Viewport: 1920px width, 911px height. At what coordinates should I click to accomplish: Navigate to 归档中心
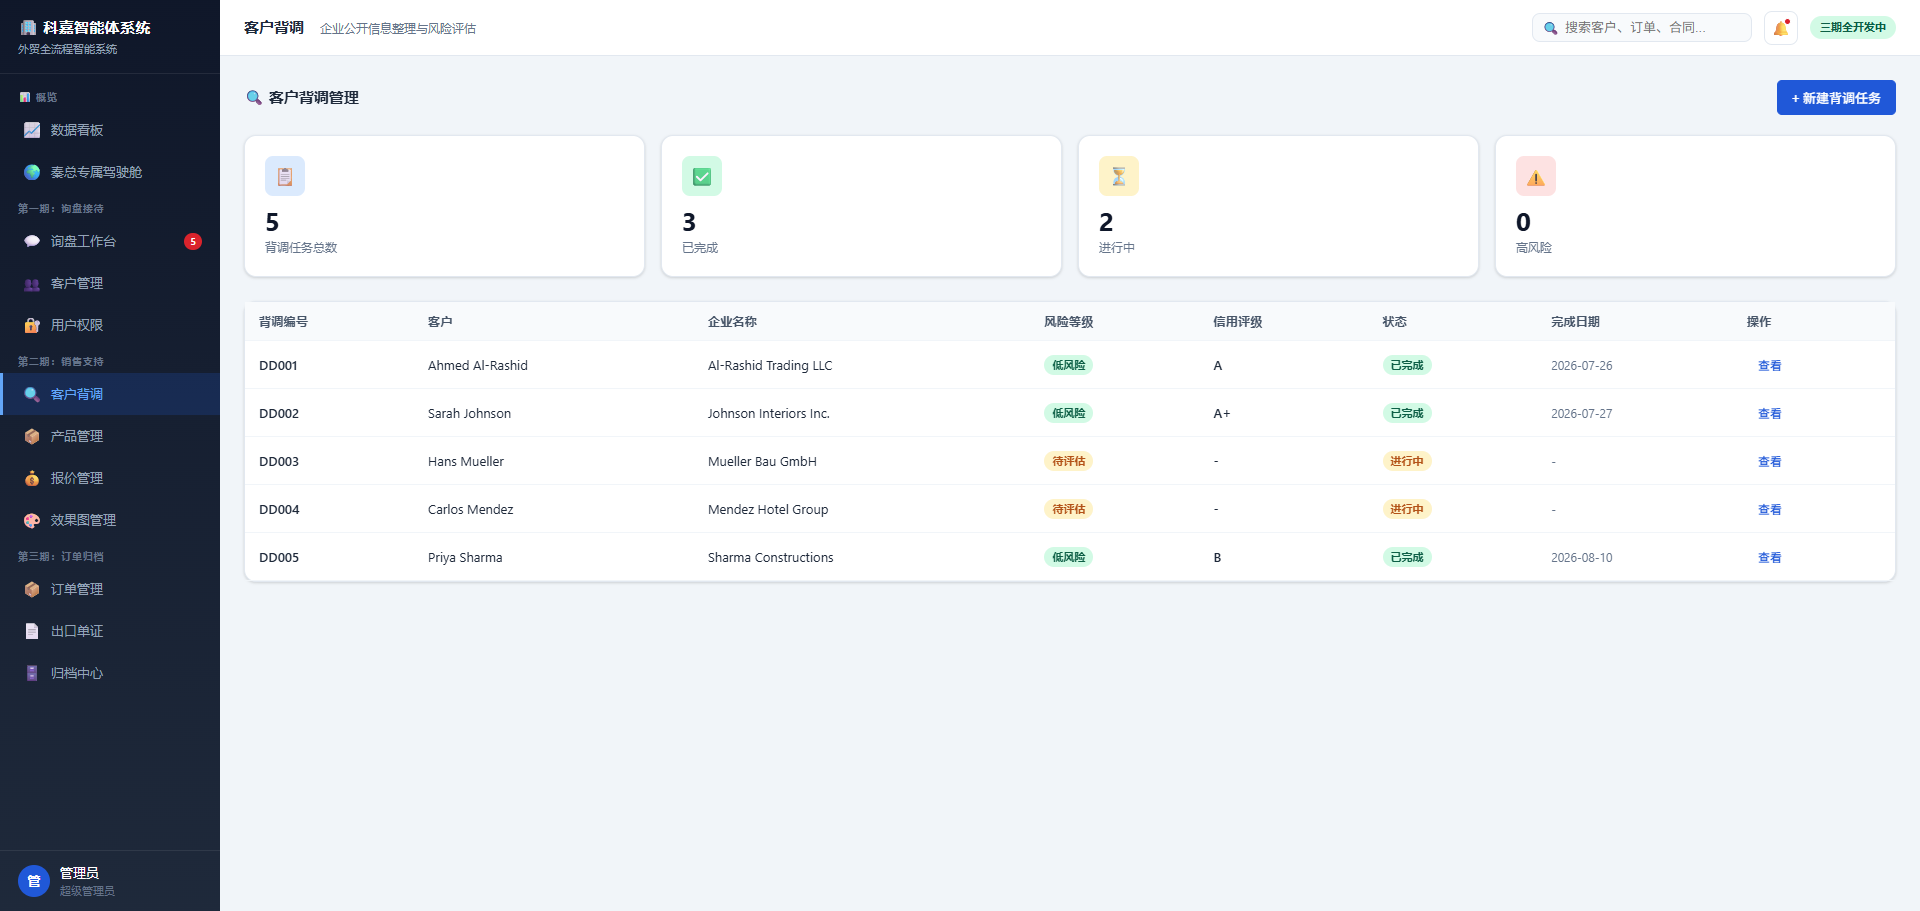110,673
